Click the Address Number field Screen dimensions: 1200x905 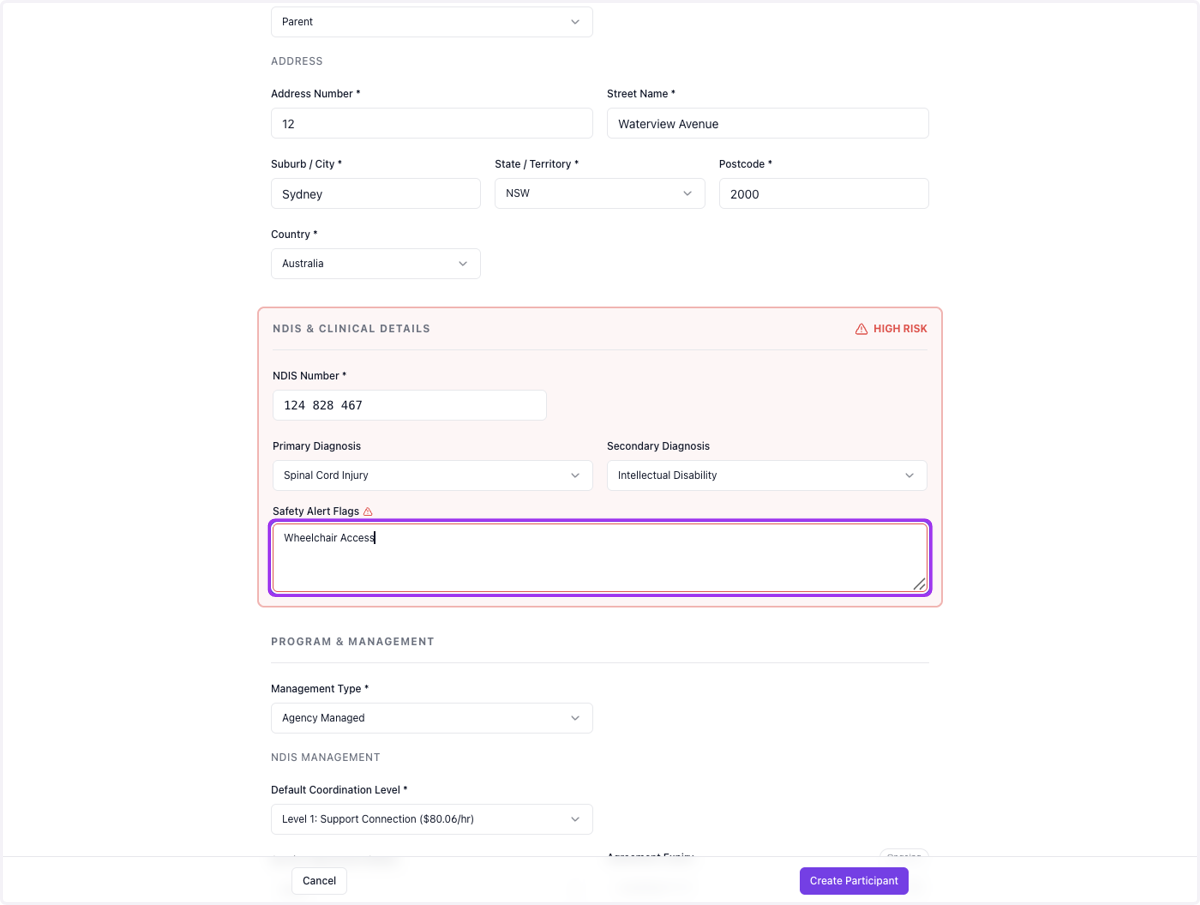coord(432,124)
